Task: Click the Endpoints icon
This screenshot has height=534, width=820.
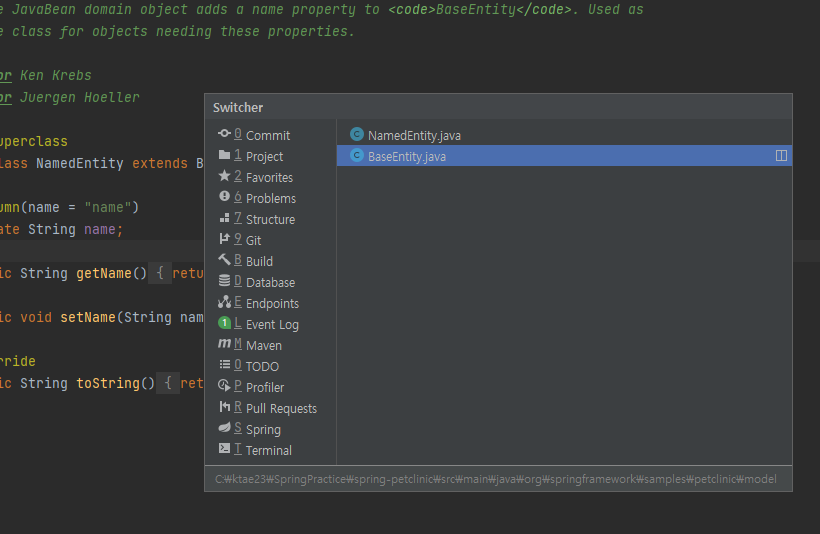Action: [x=224, y=302]
